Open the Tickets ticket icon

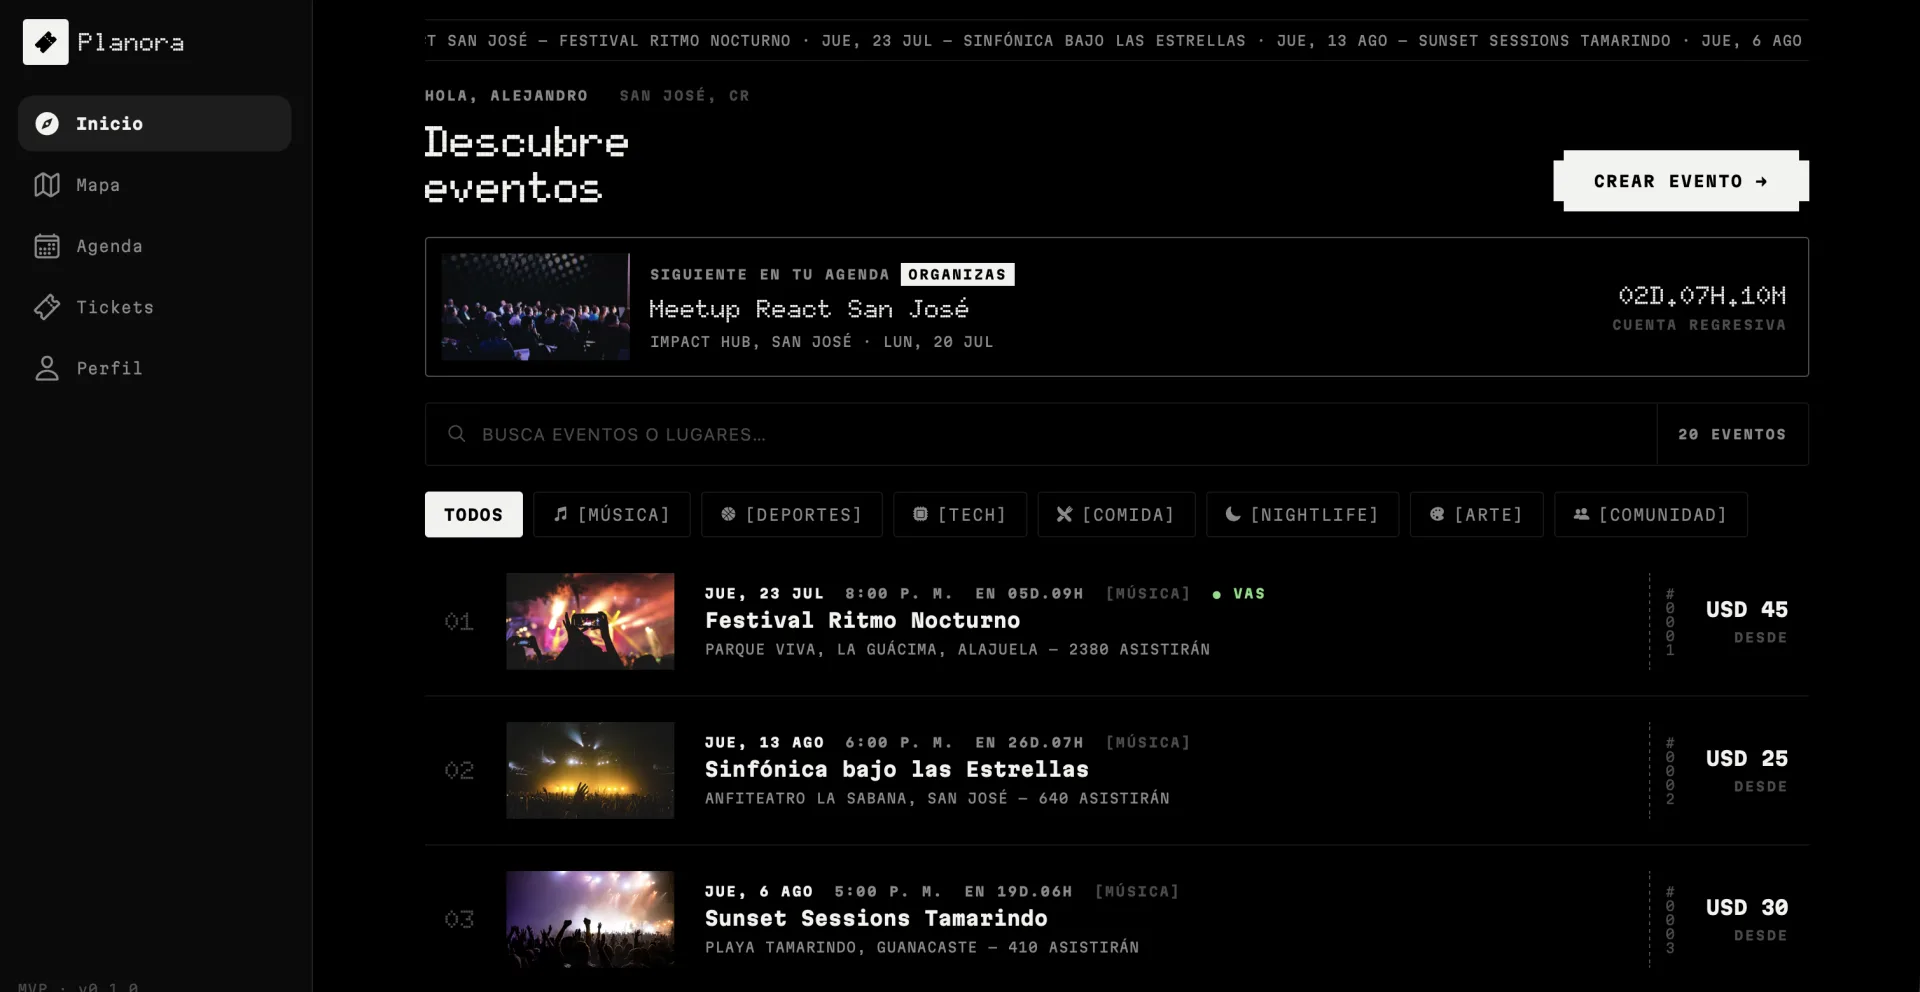[47, 307]
